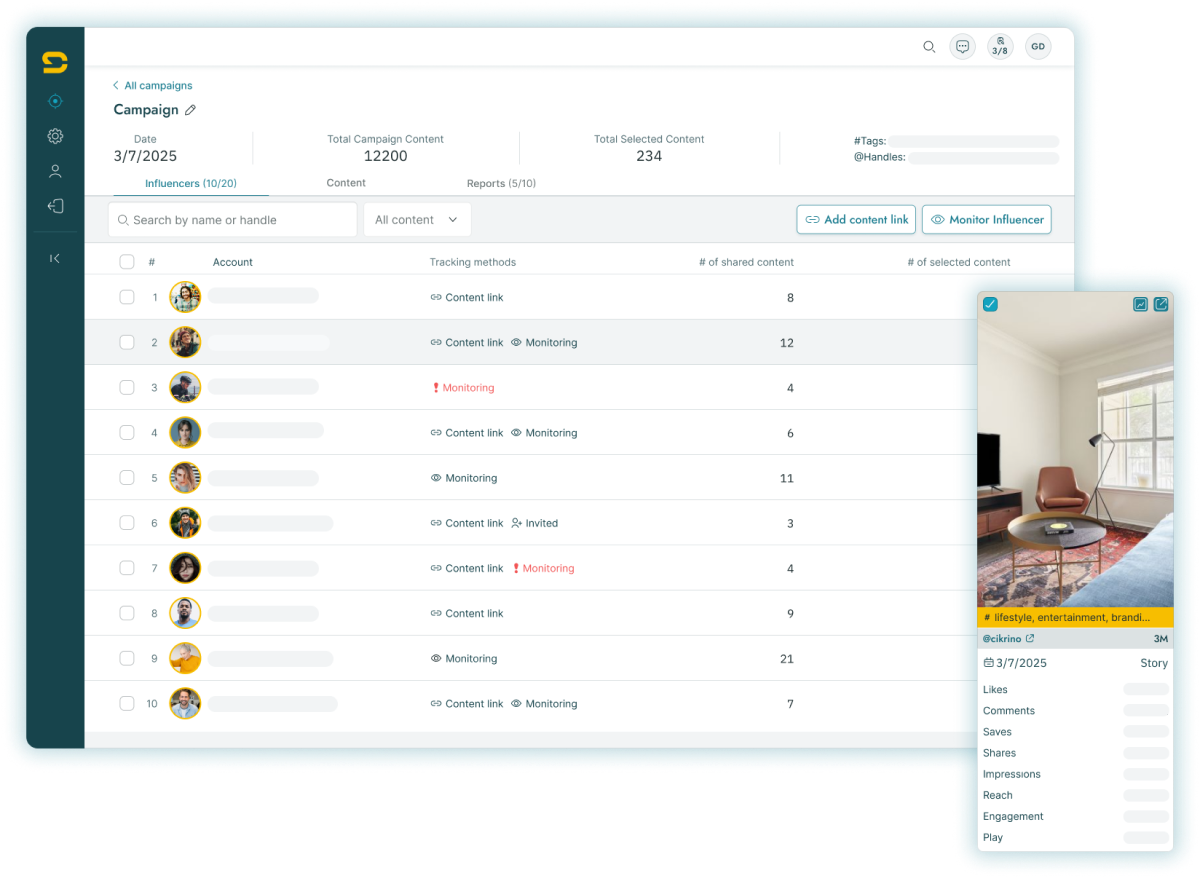Viewport: 1200px width, 877px height.
Task: Edit campaign name with pencil icon
Action: 190,110
